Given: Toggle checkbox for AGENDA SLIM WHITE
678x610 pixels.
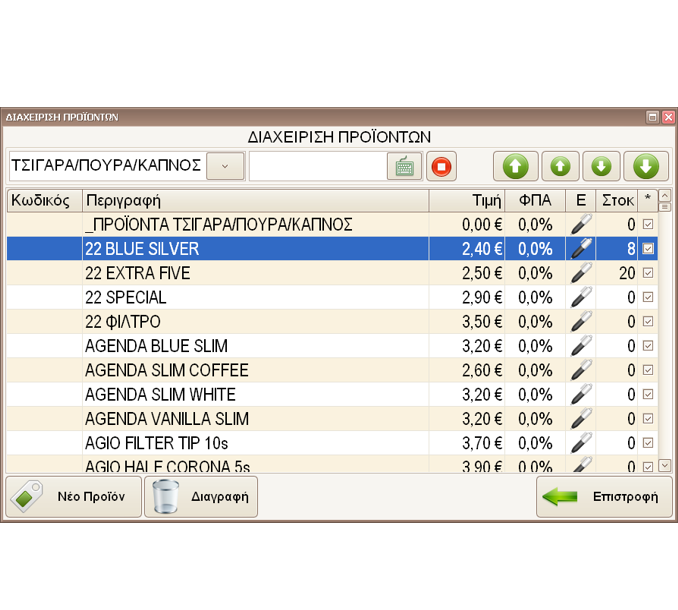Looking at the screenshot, I should click(648, 394).
